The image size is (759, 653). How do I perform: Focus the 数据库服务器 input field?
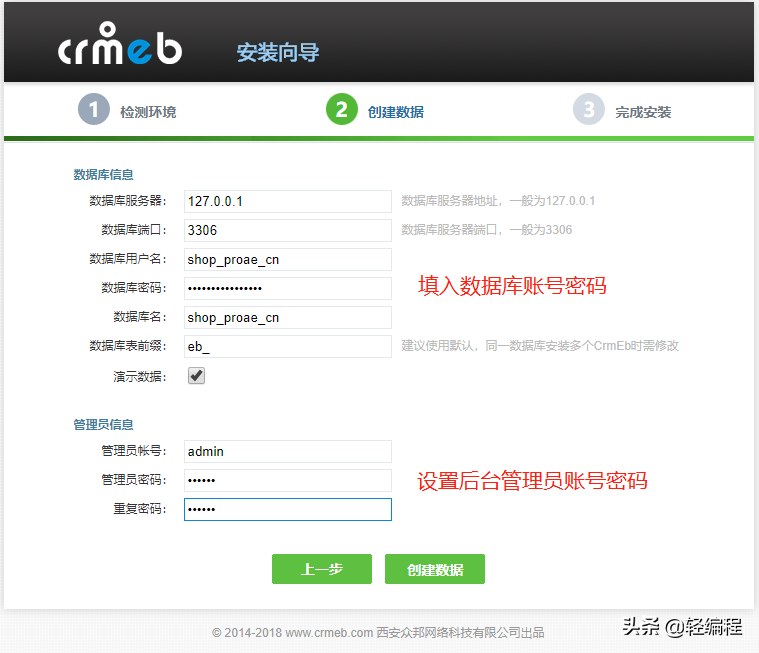[288, 201]
